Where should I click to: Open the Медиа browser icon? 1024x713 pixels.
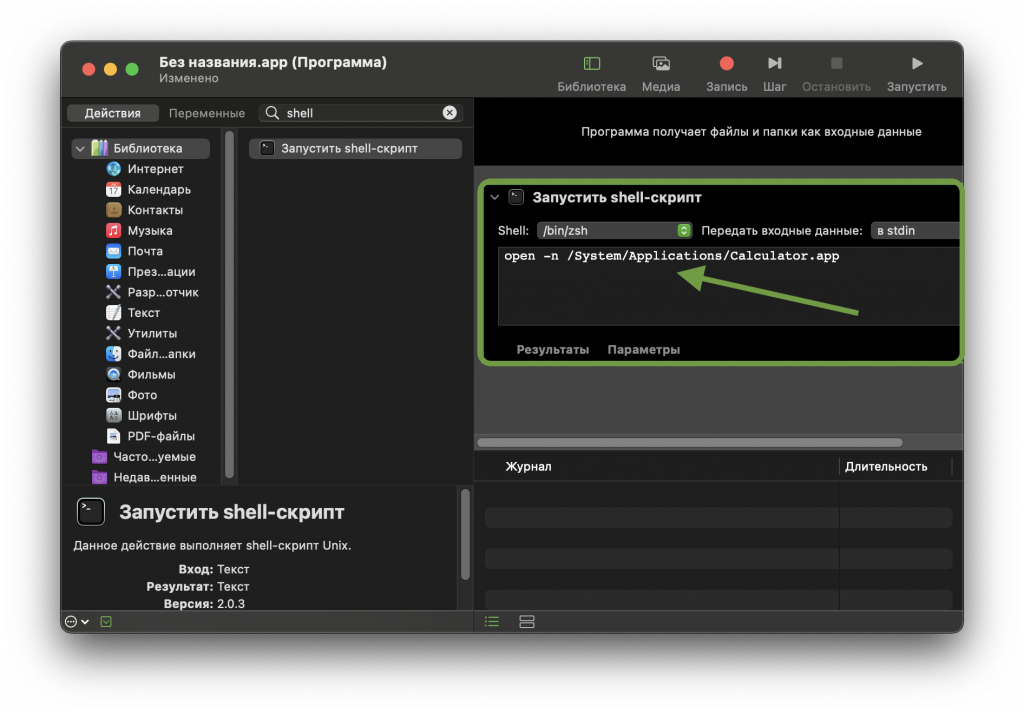(660, 64)
